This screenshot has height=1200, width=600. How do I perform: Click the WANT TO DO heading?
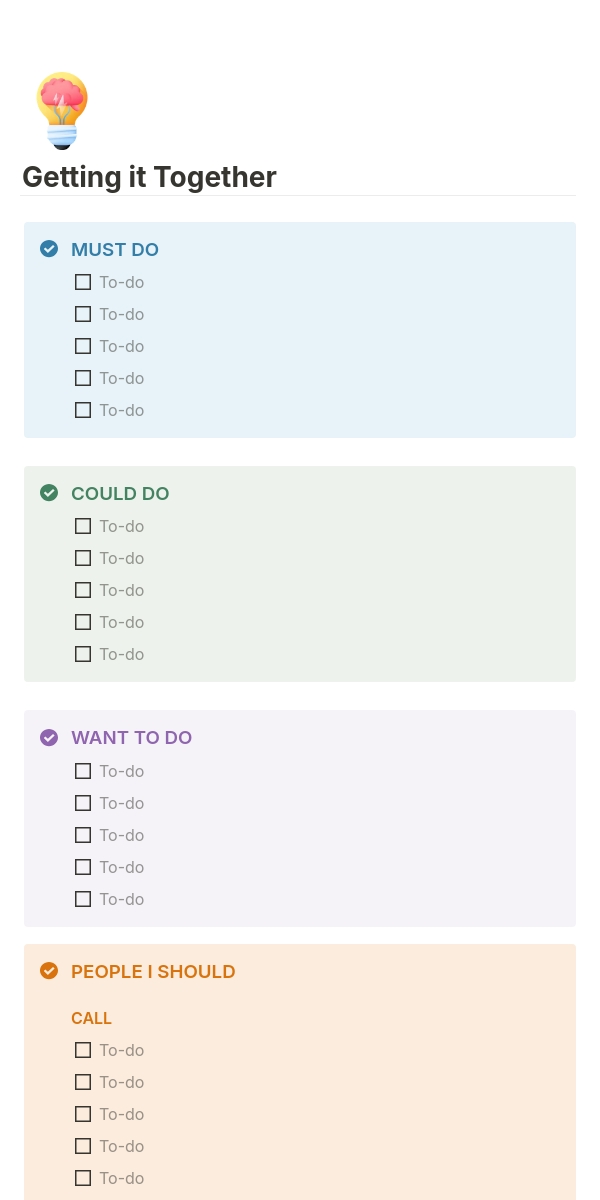(x=131, y=738)
